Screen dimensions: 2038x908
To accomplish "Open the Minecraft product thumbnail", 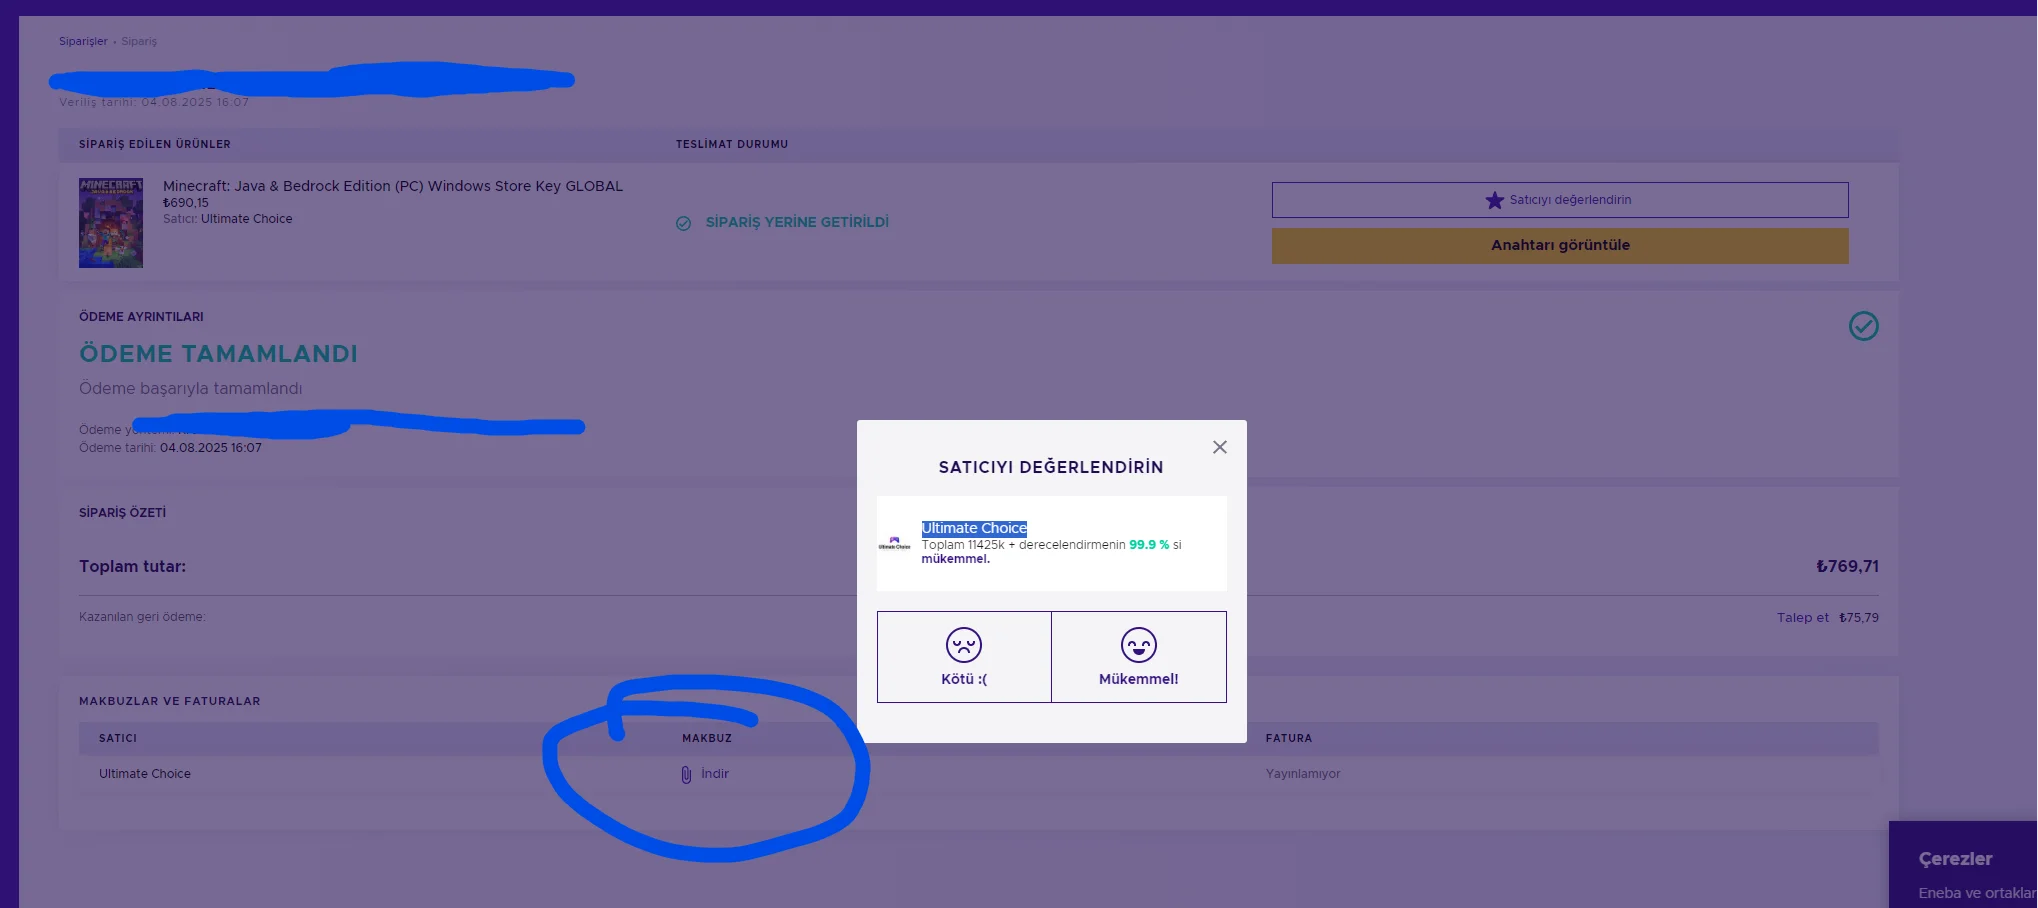I will pyautogui.click(x=111, y=223).
